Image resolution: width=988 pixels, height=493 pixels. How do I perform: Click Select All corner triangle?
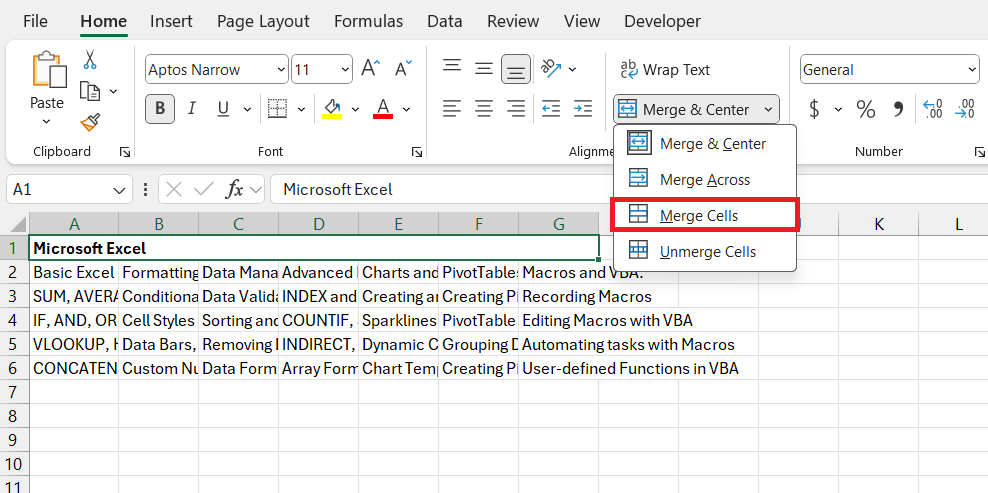point(18,224)
